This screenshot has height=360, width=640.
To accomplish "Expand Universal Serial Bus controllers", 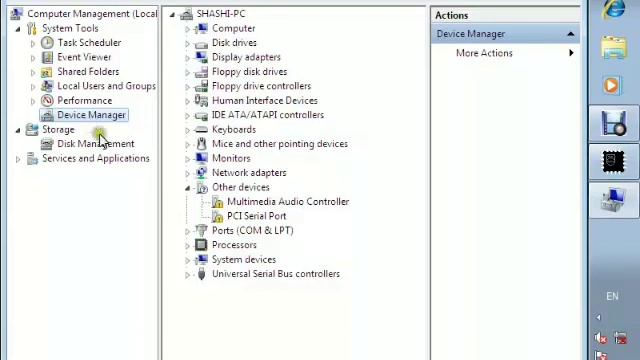I will pyautogui.click(x=187, y=275).
